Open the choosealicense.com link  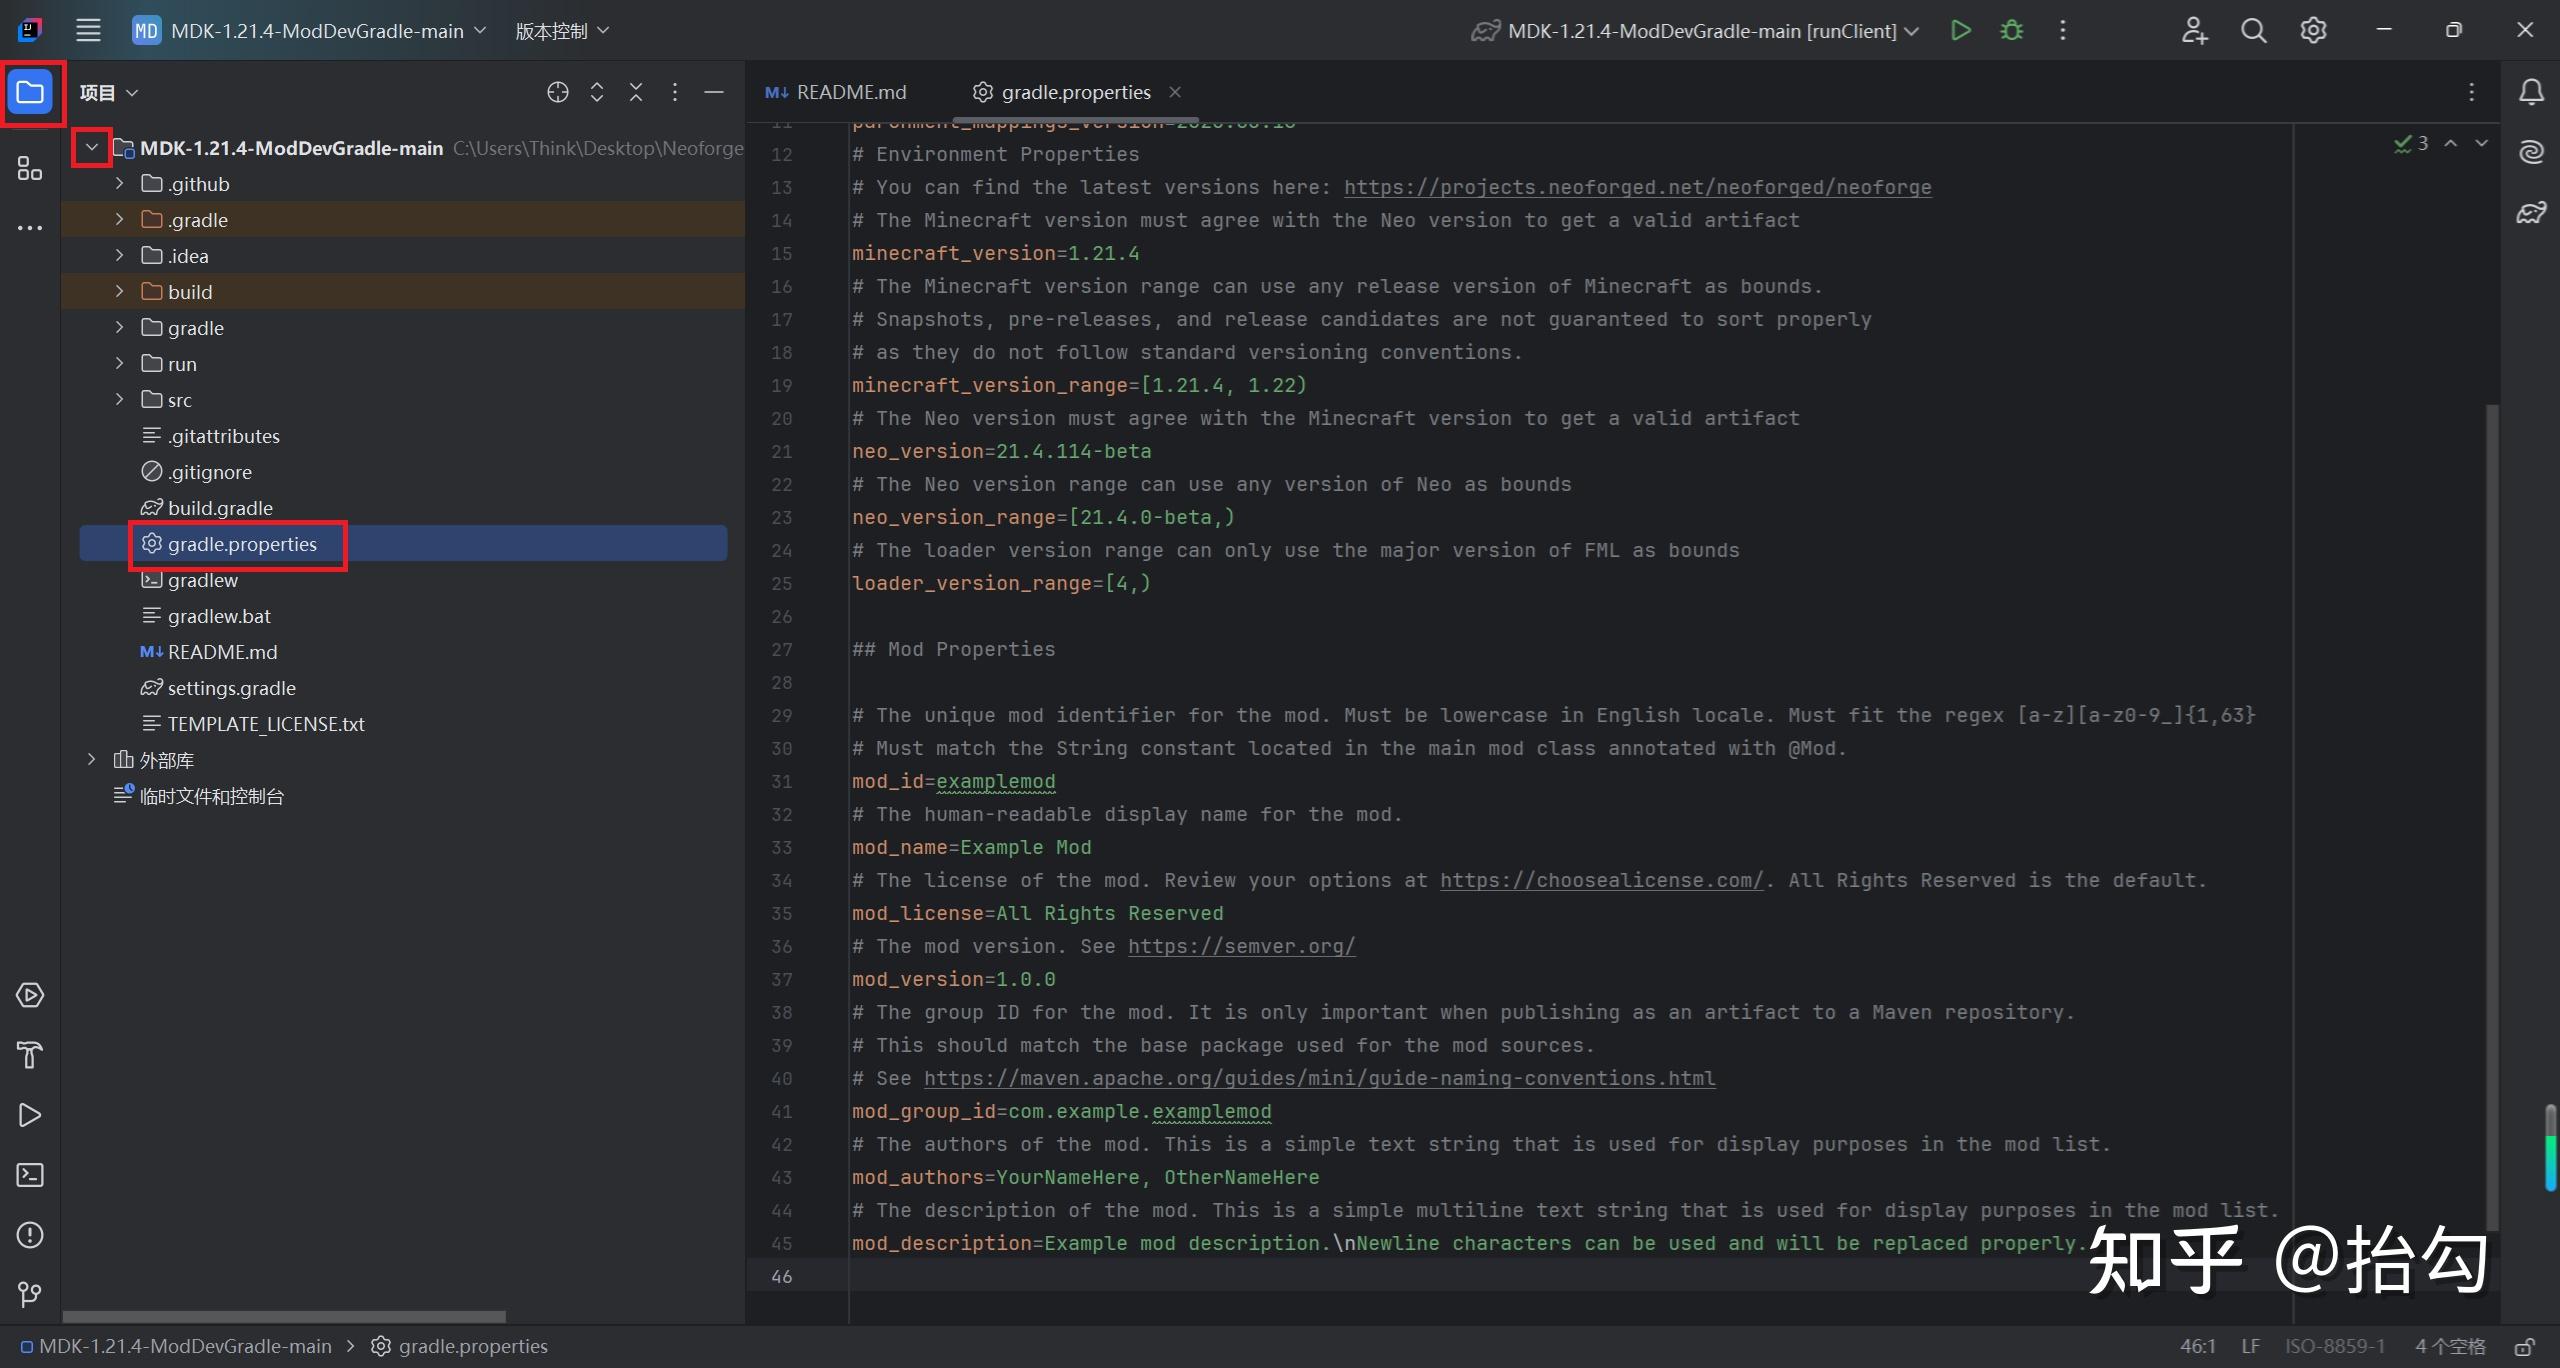click(1600, 881)
